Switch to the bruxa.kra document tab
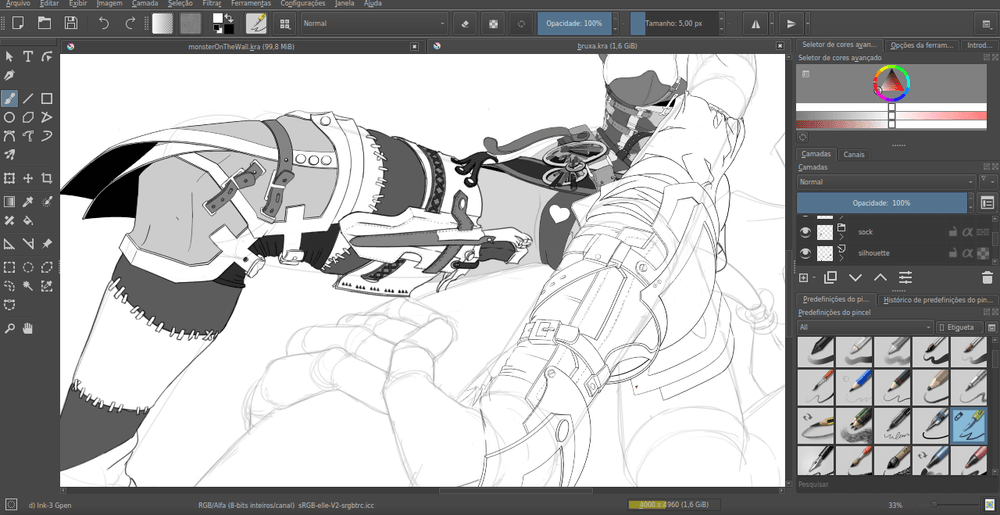The width and height of the screenshot is (1000, 515). [x=607, y=46]
